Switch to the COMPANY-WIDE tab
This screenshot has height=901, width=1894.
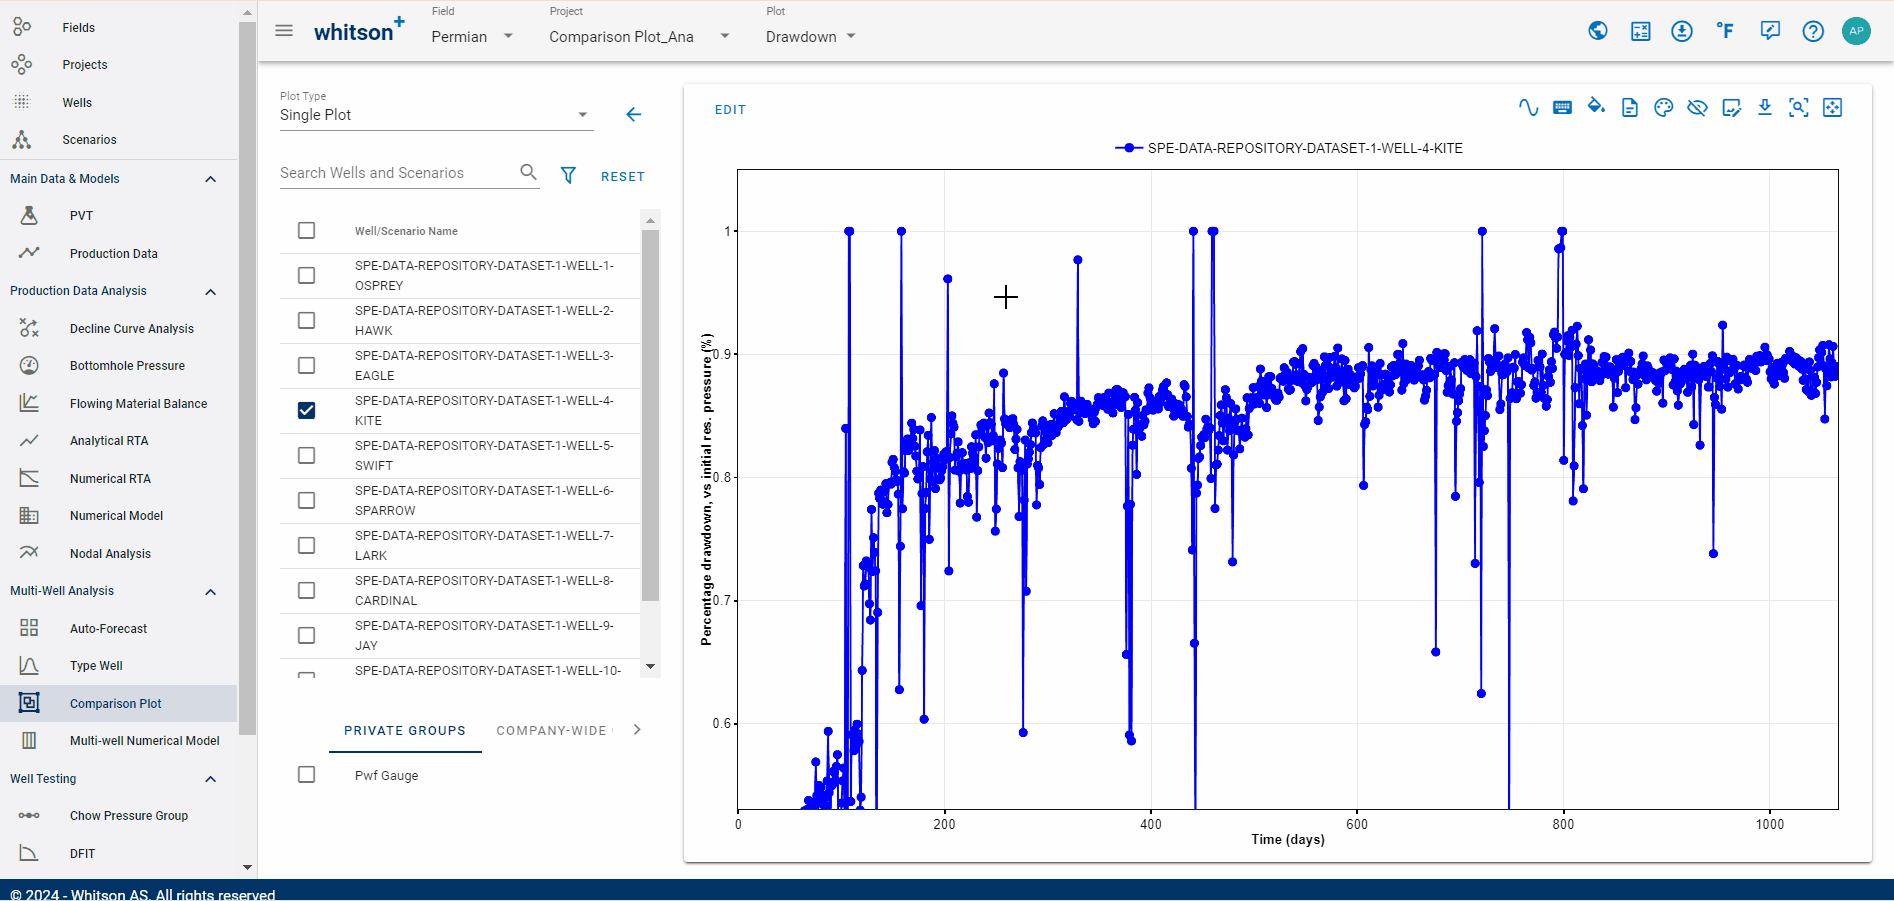552,731
